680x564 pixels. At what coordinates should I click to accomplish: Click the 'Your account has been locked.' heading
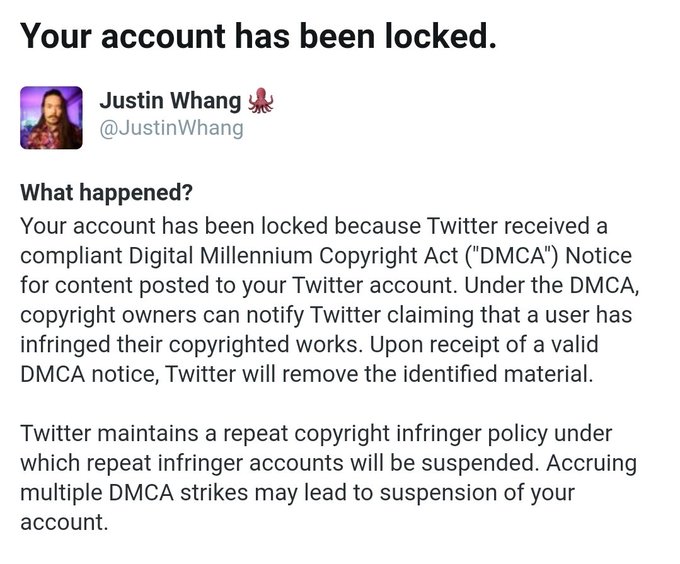(x=258, y=36)
